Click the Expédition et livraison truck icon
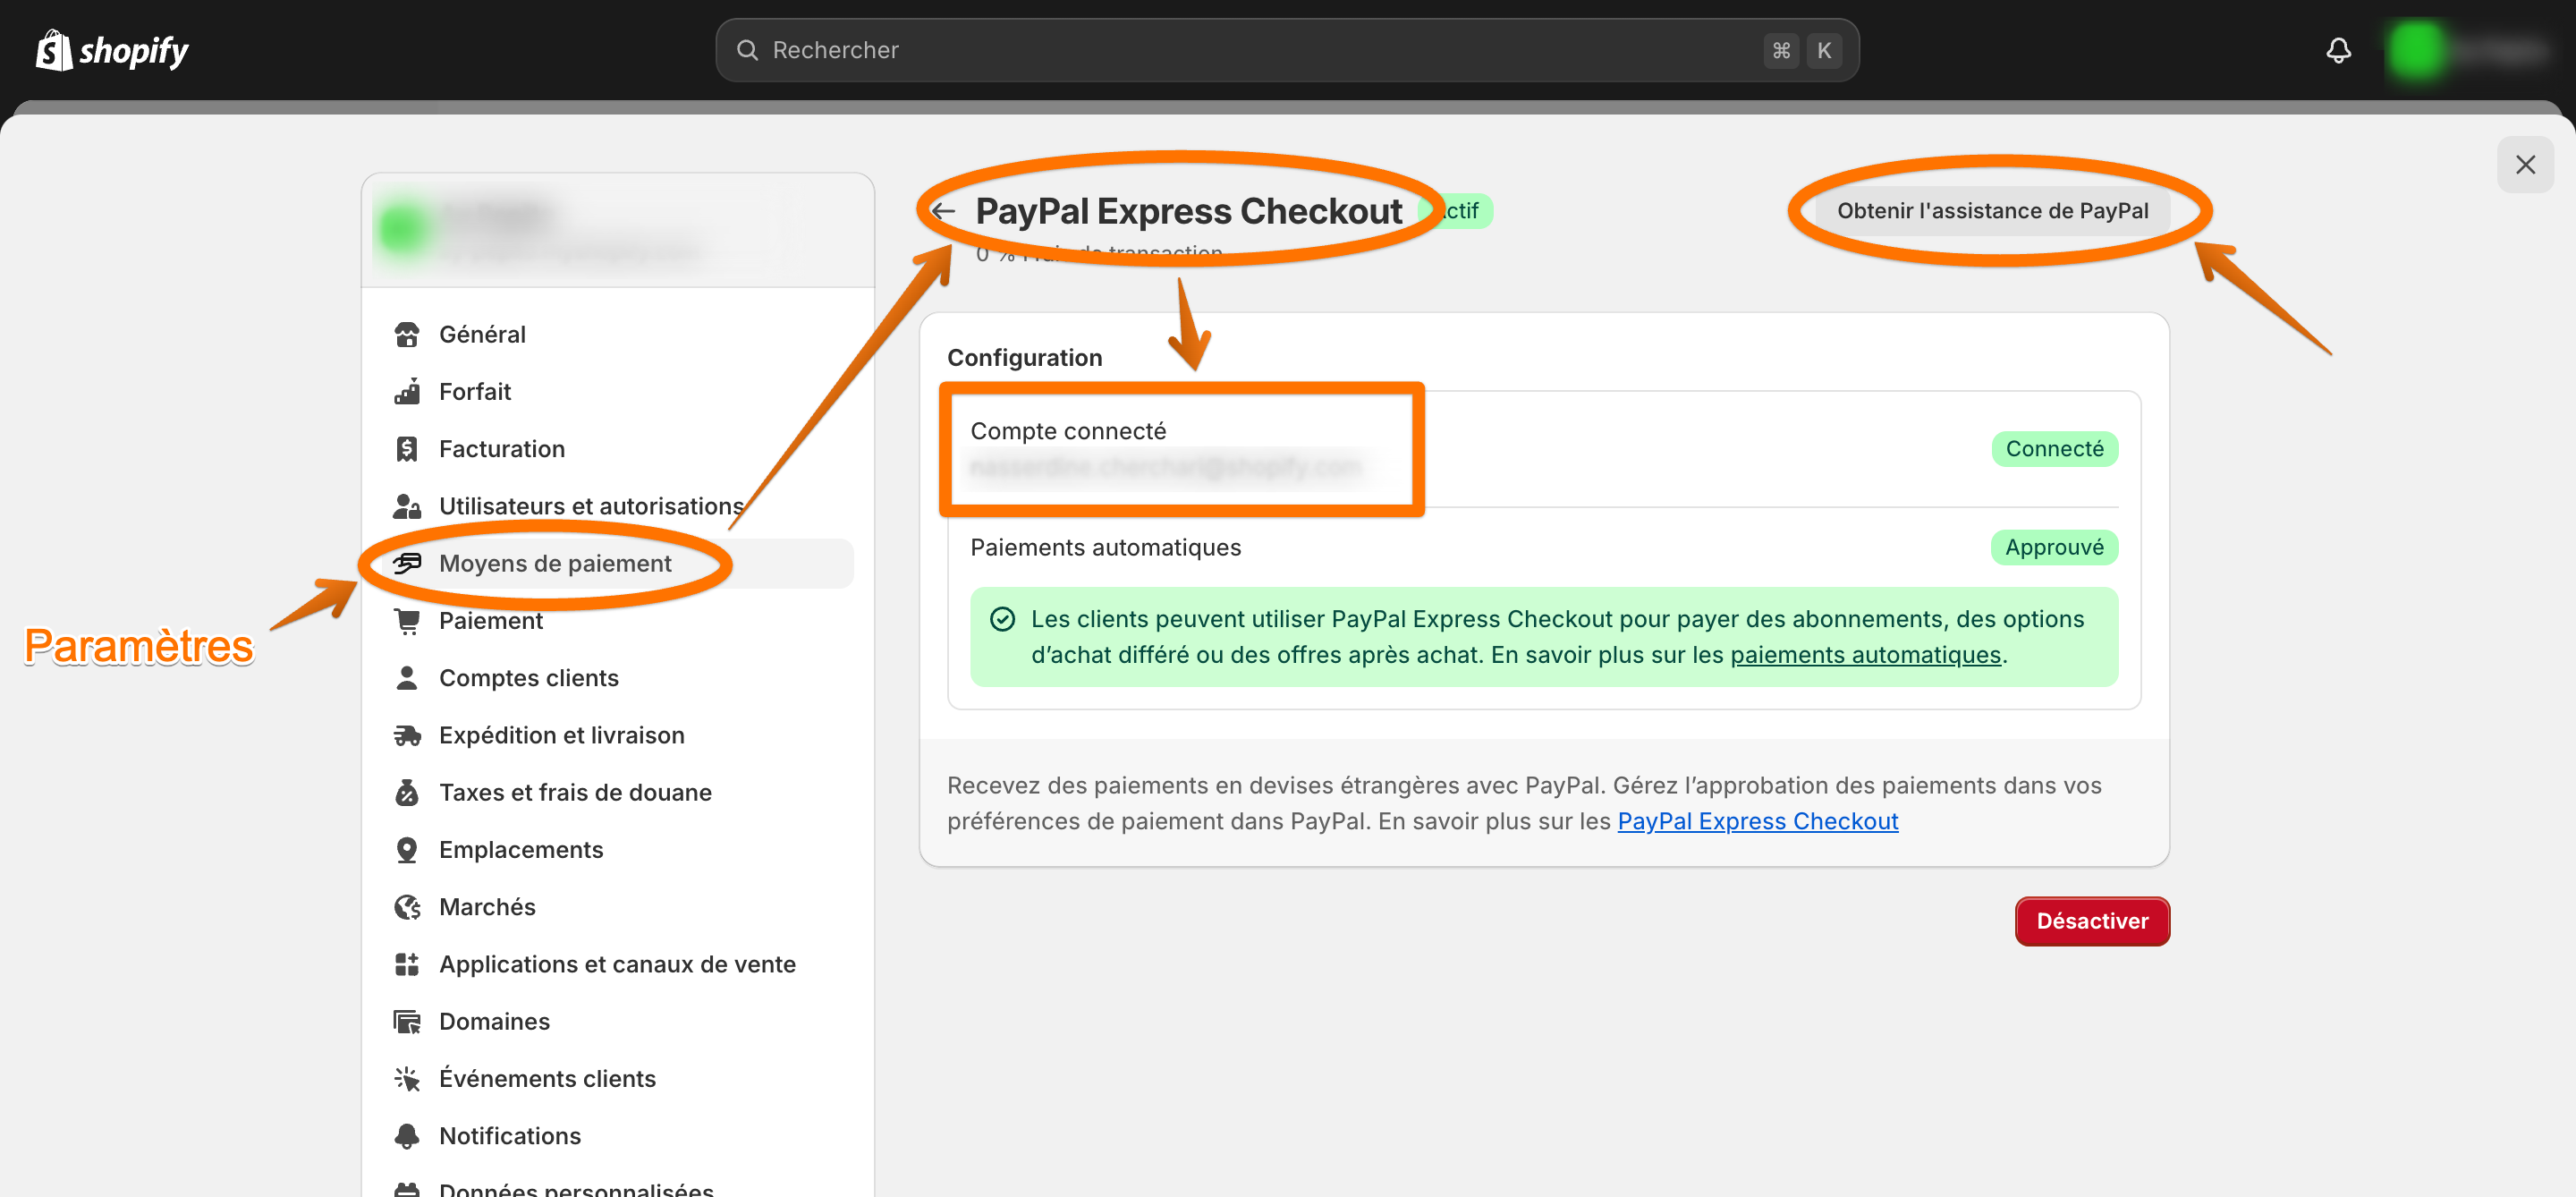This screenshot has width=2576, height=1197. click(x=407, y=735)
